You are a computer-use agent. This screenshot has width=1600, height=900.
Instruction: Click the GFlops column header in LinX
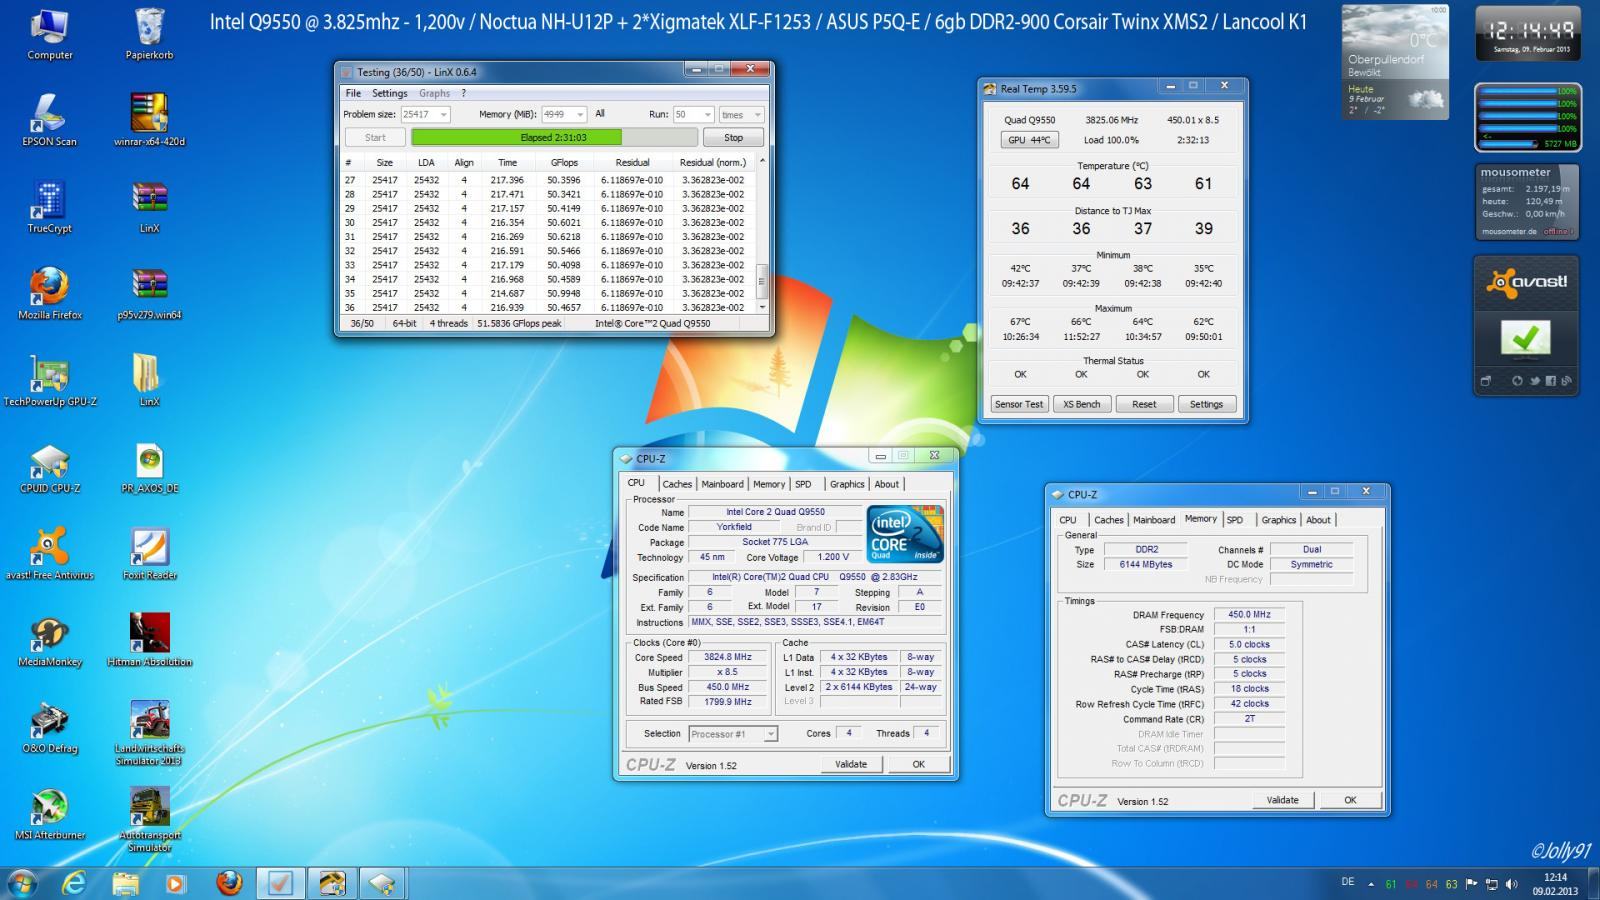click(x=564, y=162)
